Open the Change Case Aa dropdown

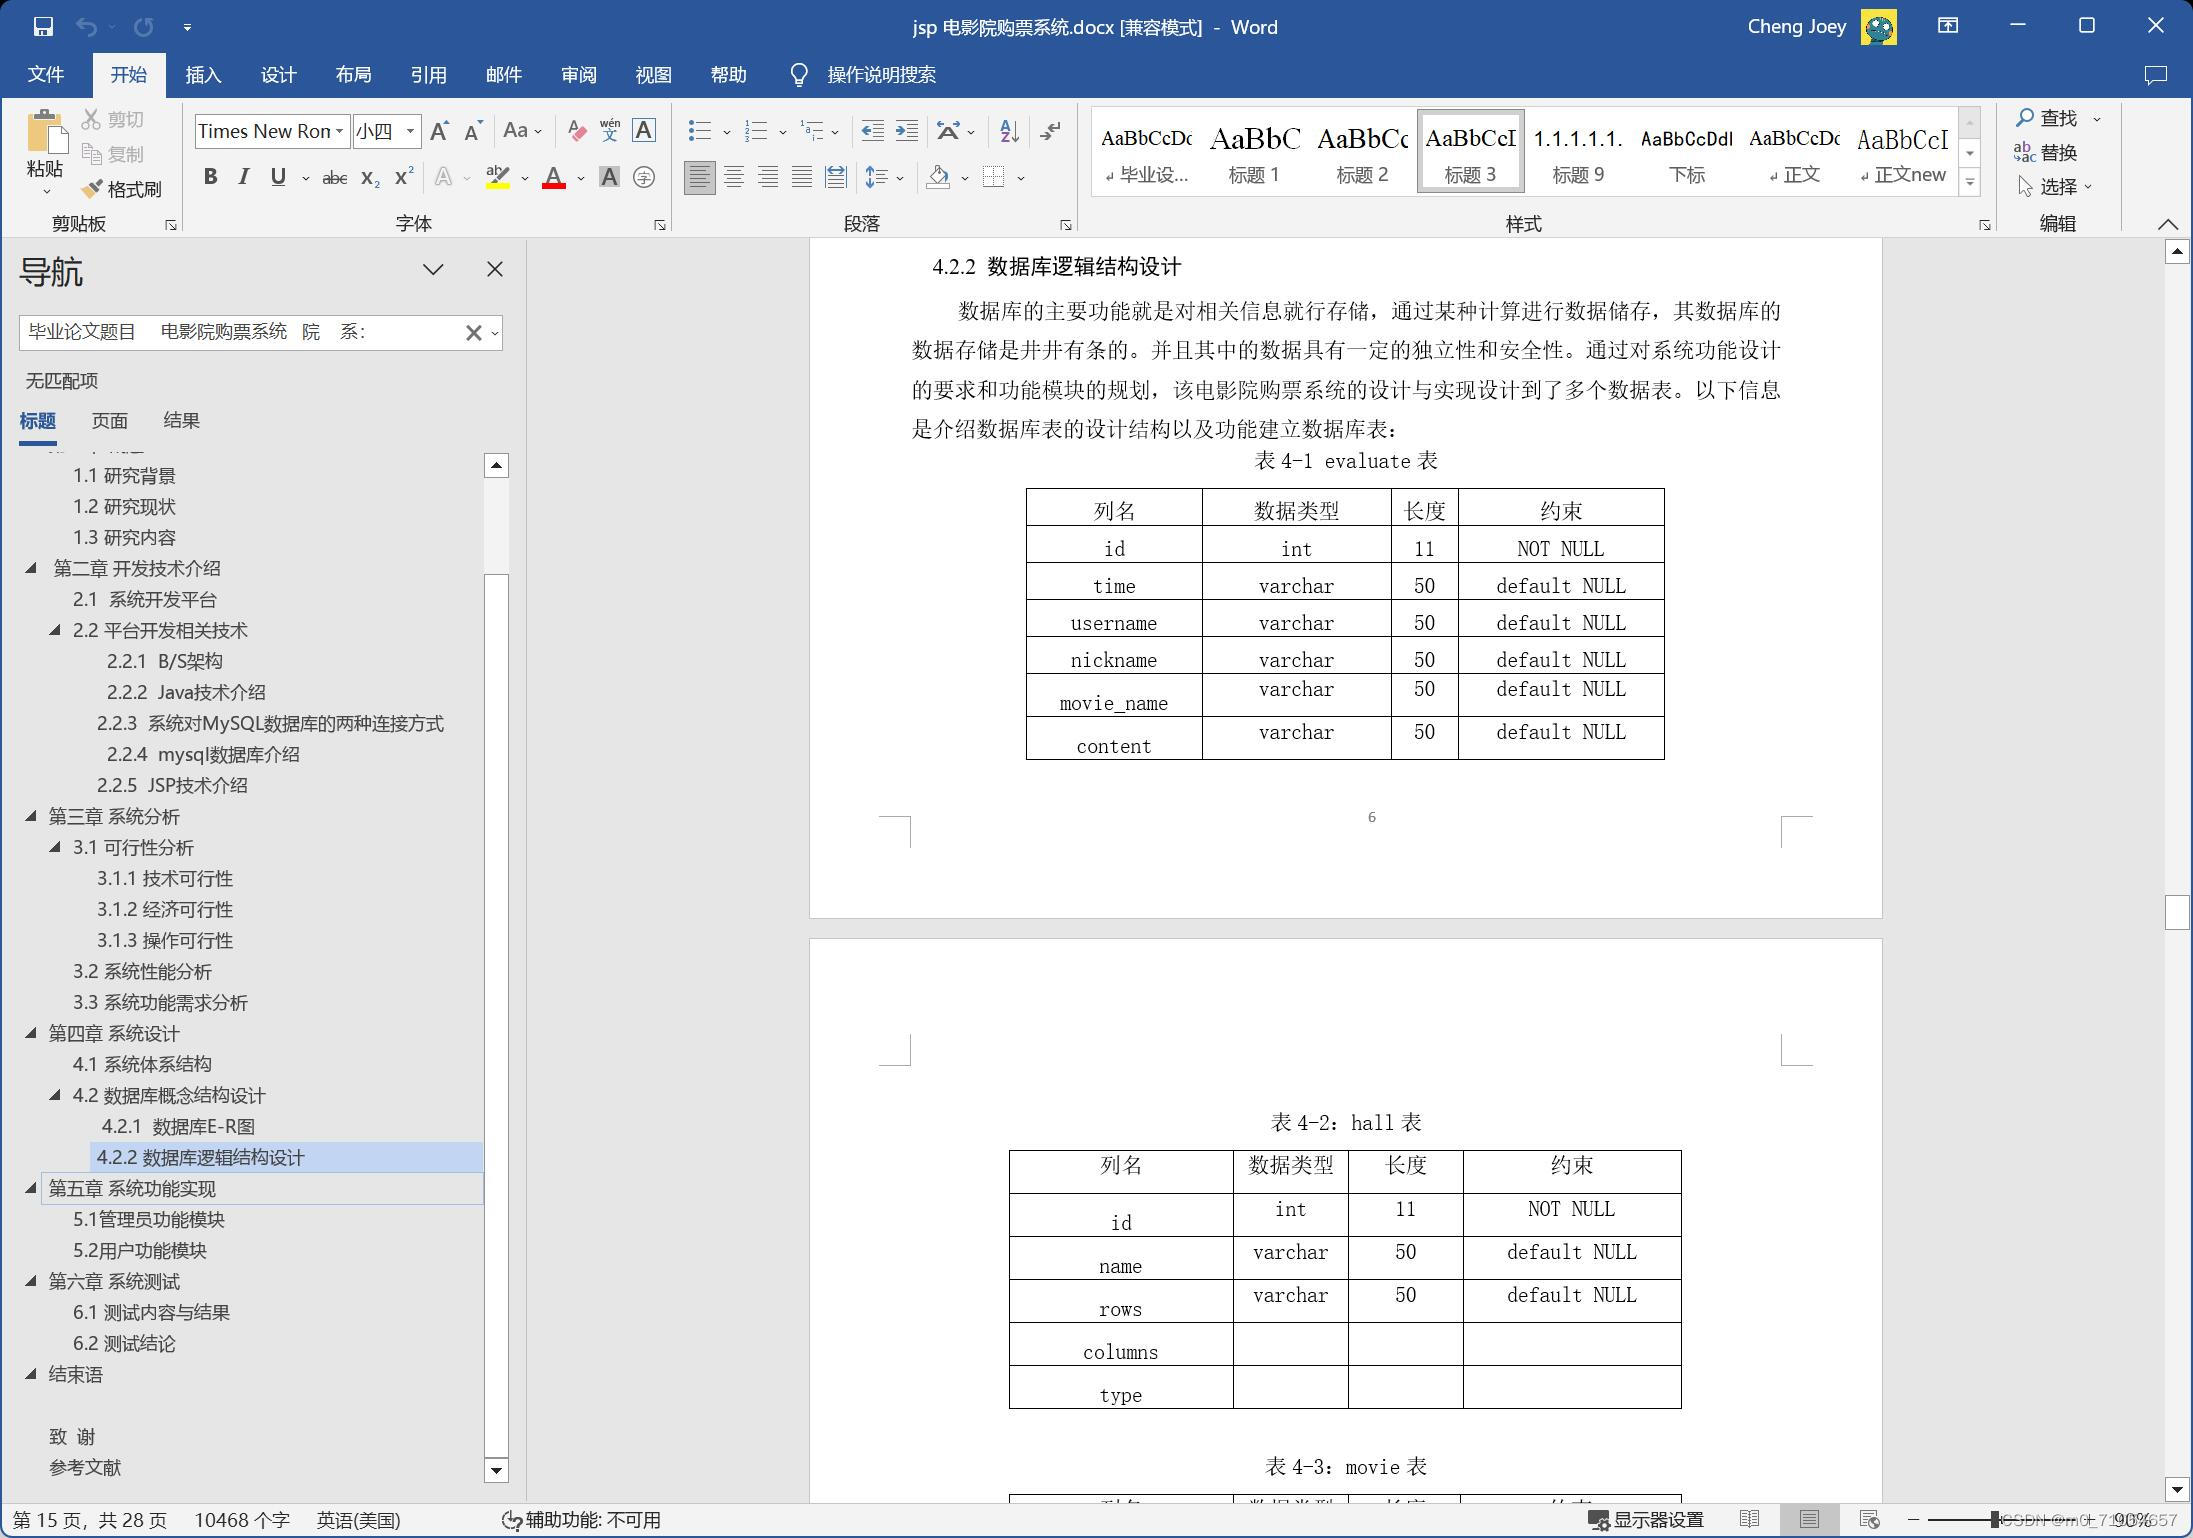pyautogui.click(x=522, y=131)
